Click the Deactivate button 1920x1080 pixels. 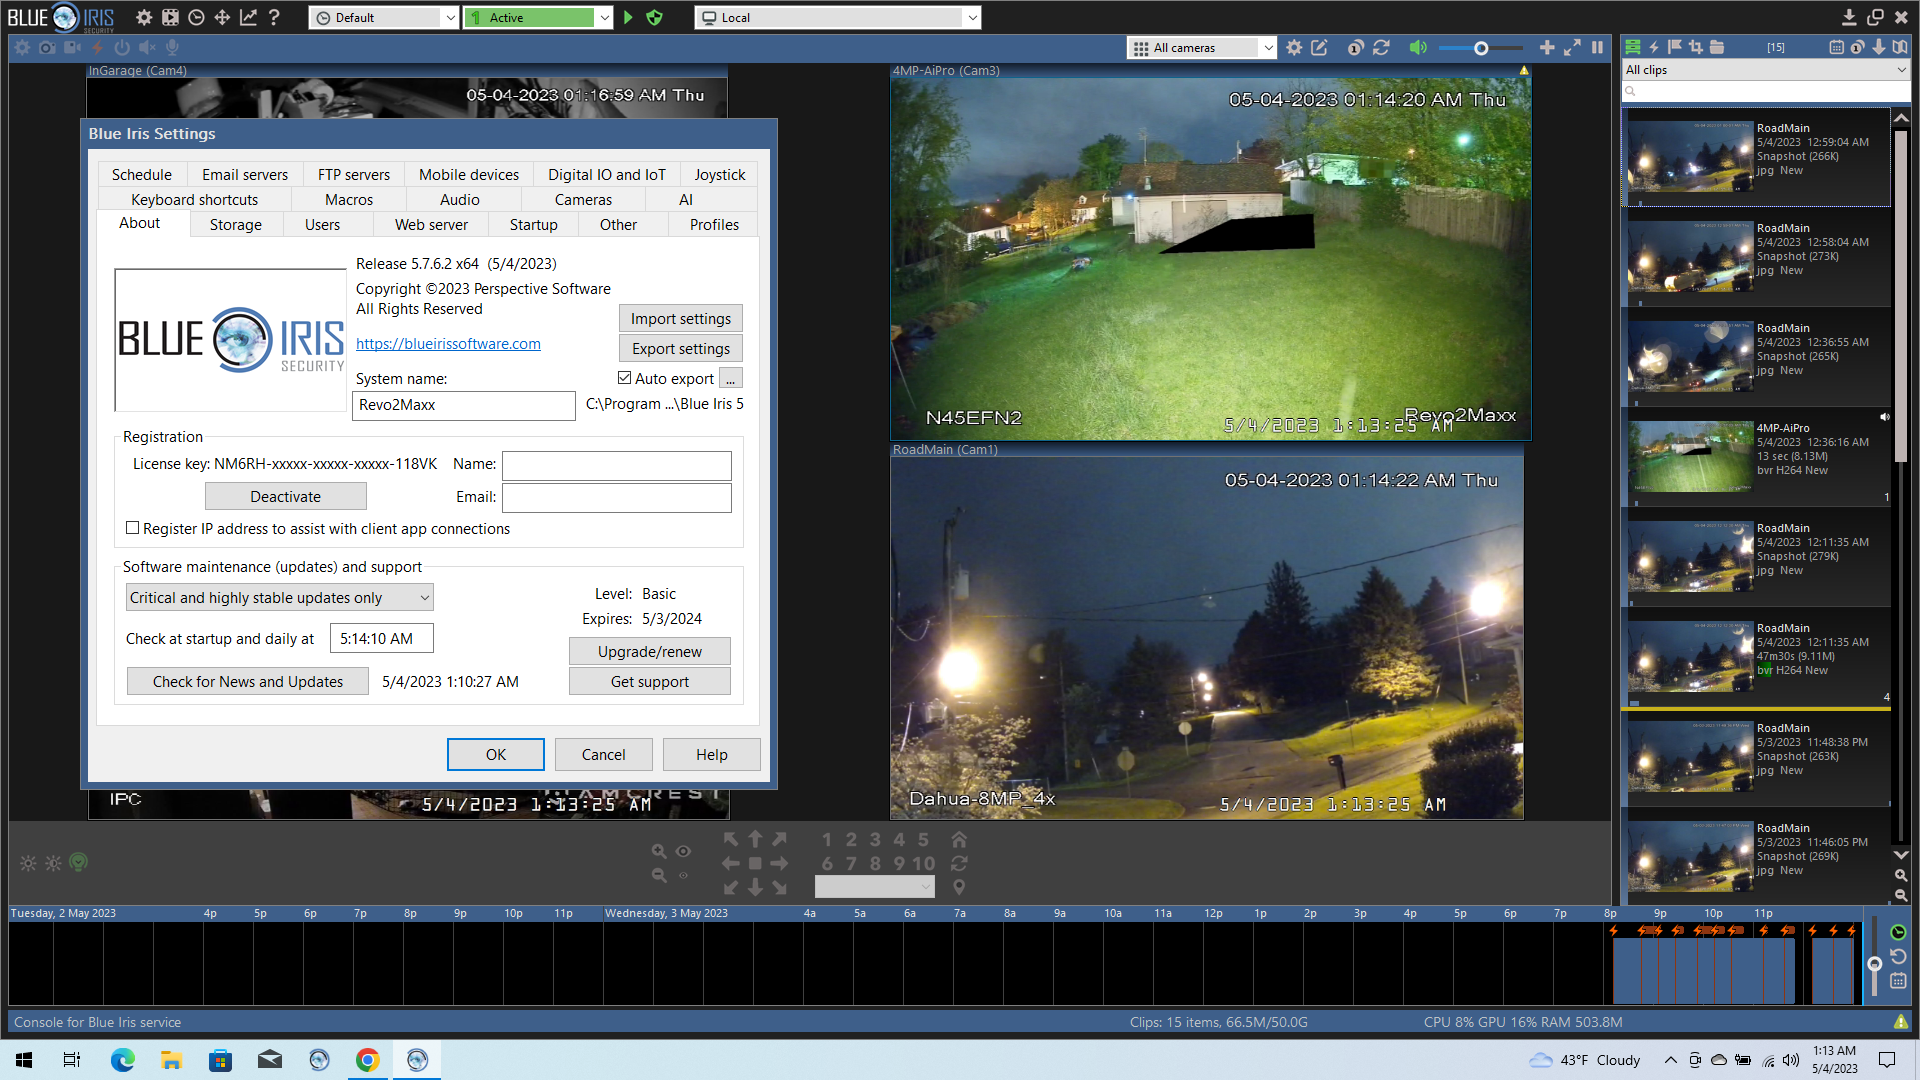(x=286, y=496)
